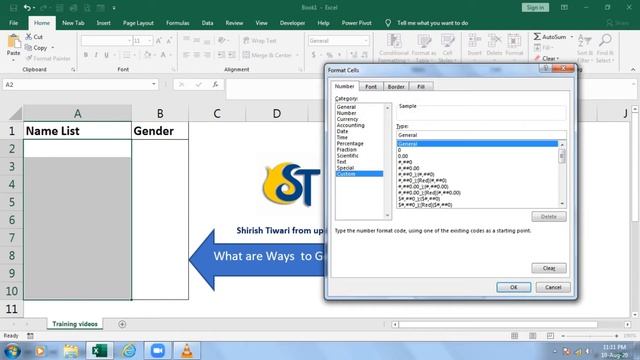Click the Windows Start orb

[x=12, y=351]
